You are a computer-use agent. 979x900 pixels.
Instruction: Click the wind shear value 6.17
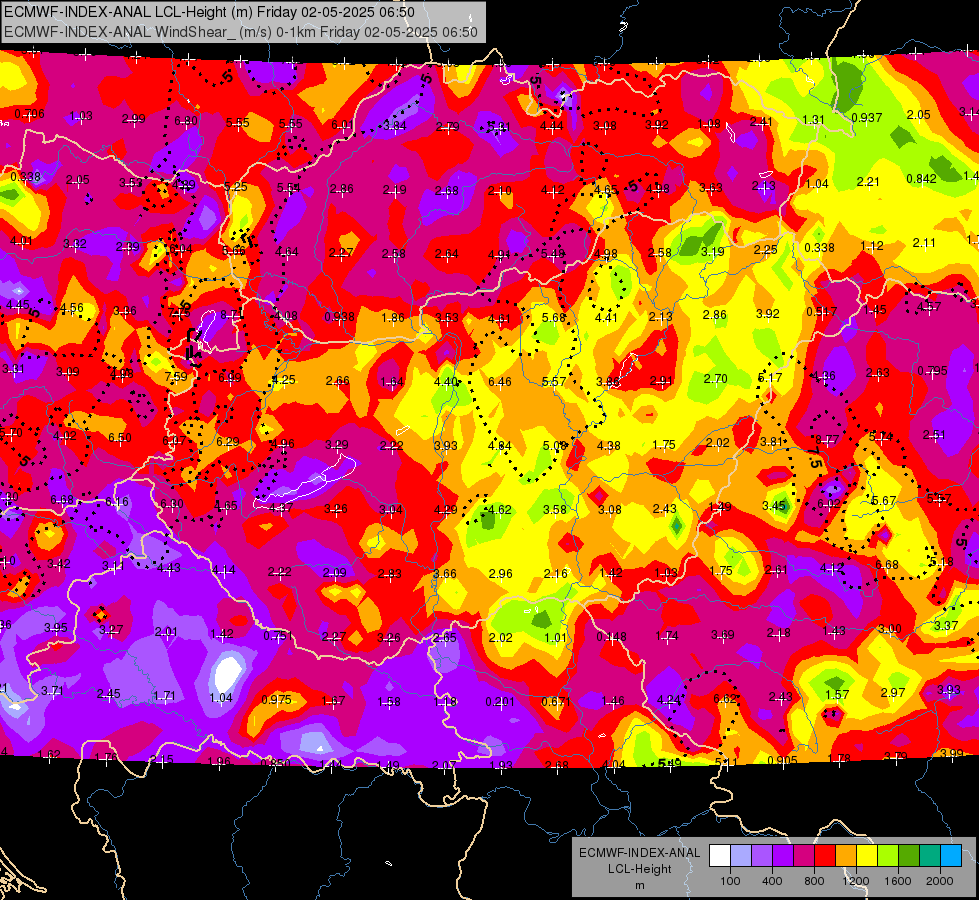770,377
